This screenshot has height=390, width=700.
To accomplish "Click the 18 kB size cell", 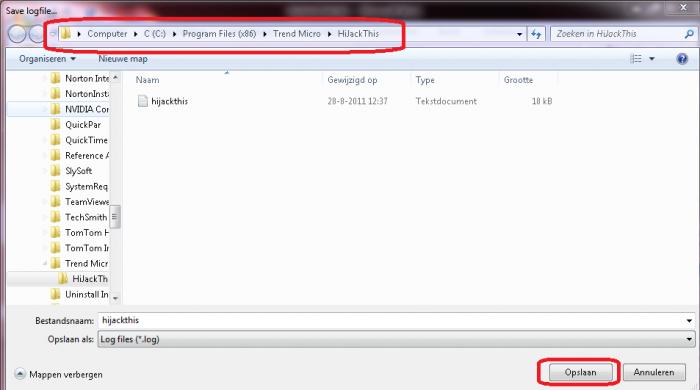I will coord(542,101).
